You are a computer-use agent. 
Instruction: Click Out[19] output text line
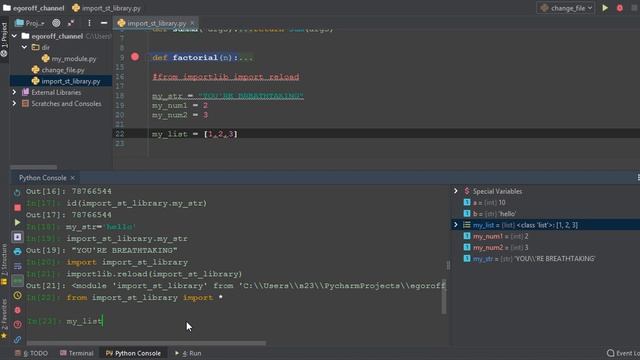pyautogui.click(x=102, y=250)
